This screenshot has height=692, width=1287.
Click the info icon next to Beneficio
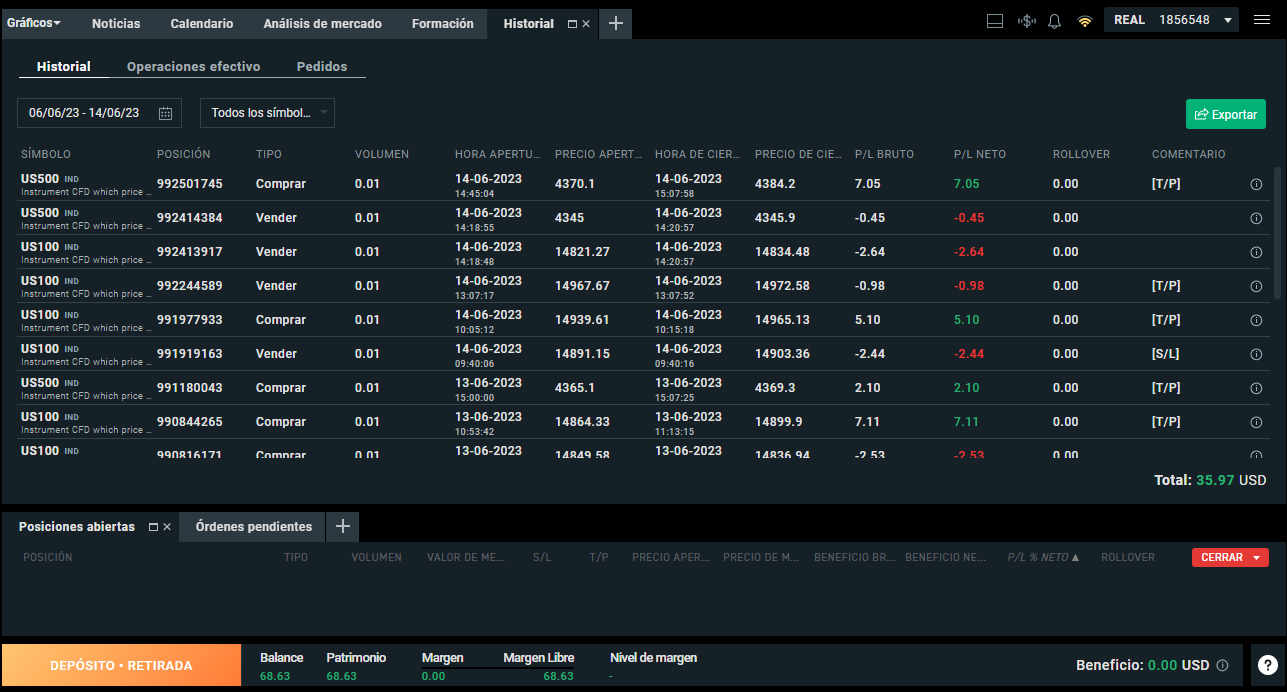1222,665
